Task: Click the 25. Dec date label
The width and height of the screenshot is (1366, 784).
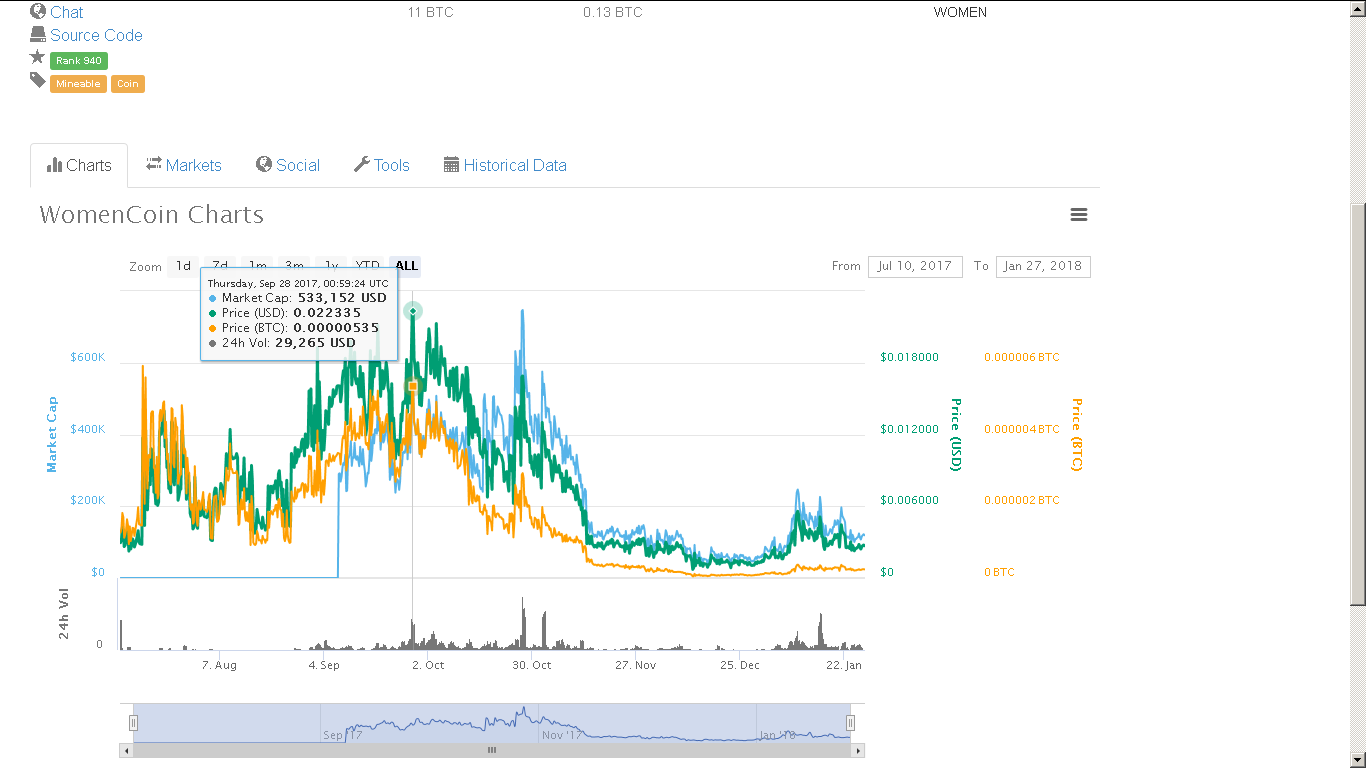Action: pos(740,665)
